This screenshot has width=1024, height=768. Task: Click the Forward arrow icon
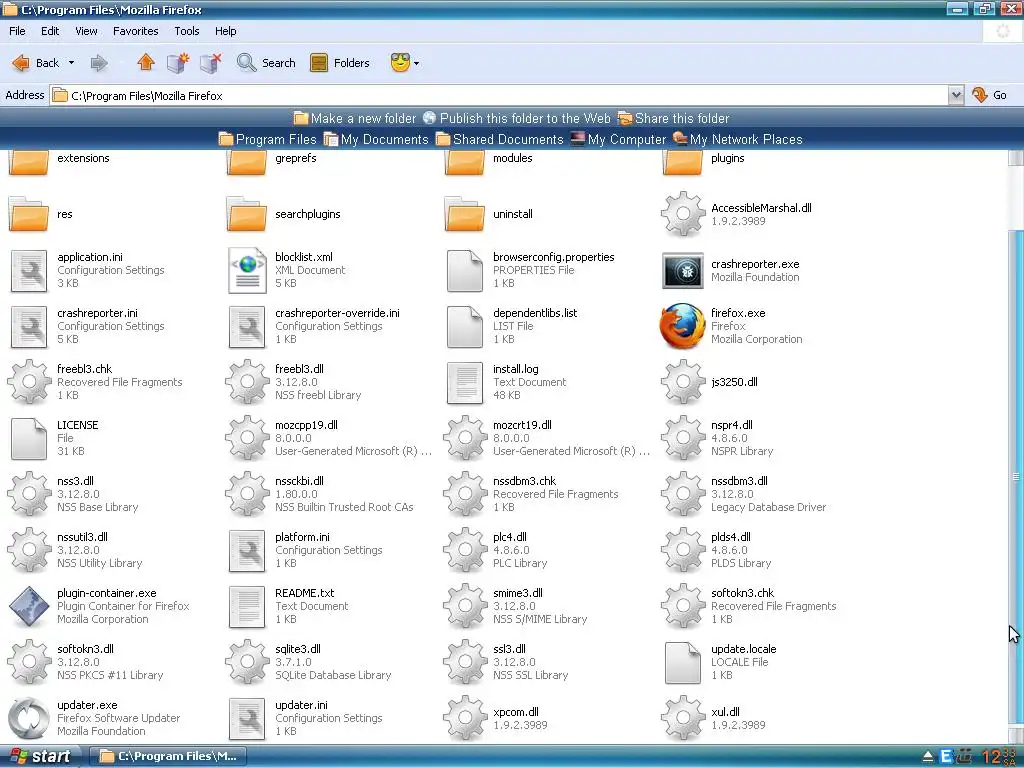click(99, 63)
